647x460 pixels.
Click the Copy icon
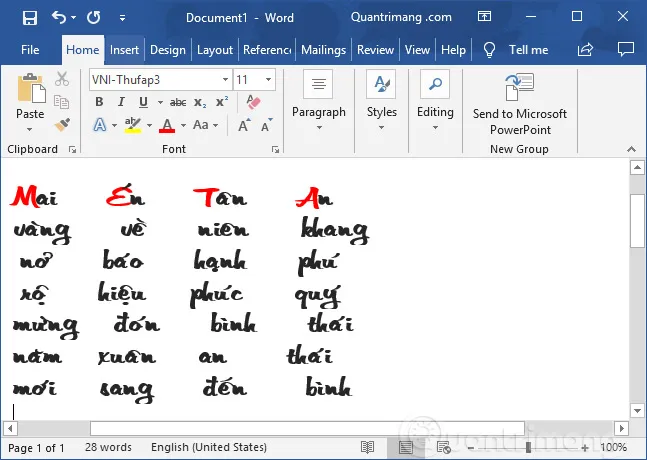click(x=61, y=101)
